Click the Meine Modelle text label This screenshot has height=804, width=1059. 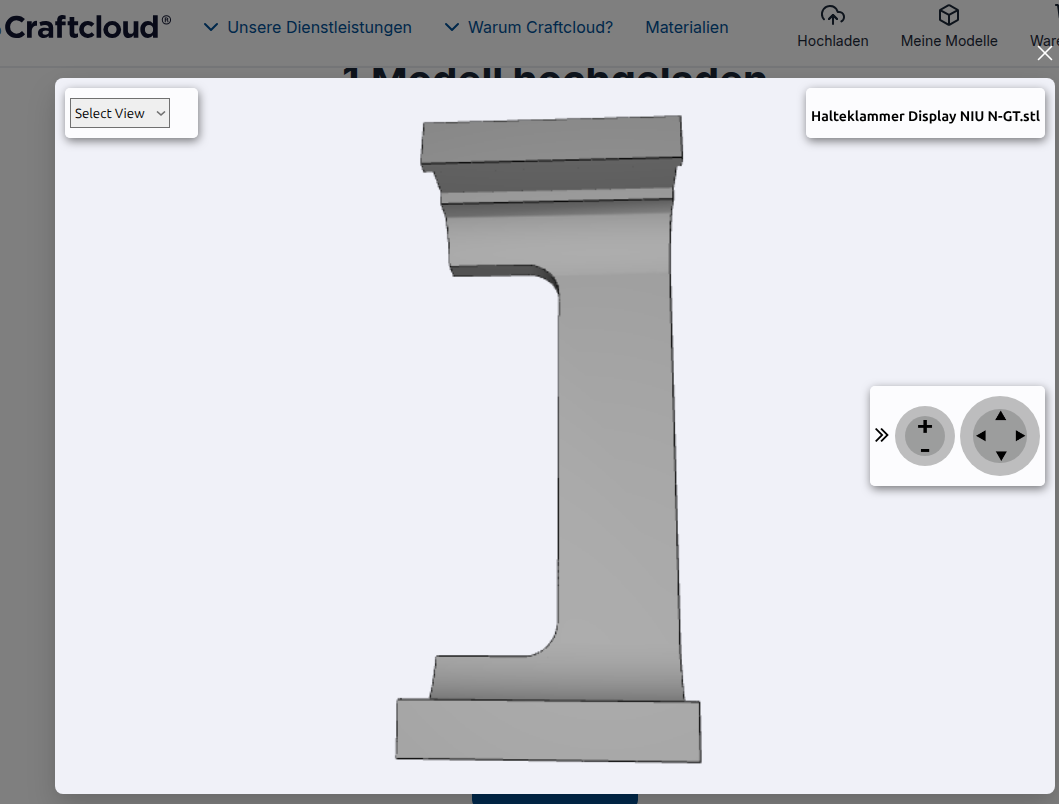[948, 41]
